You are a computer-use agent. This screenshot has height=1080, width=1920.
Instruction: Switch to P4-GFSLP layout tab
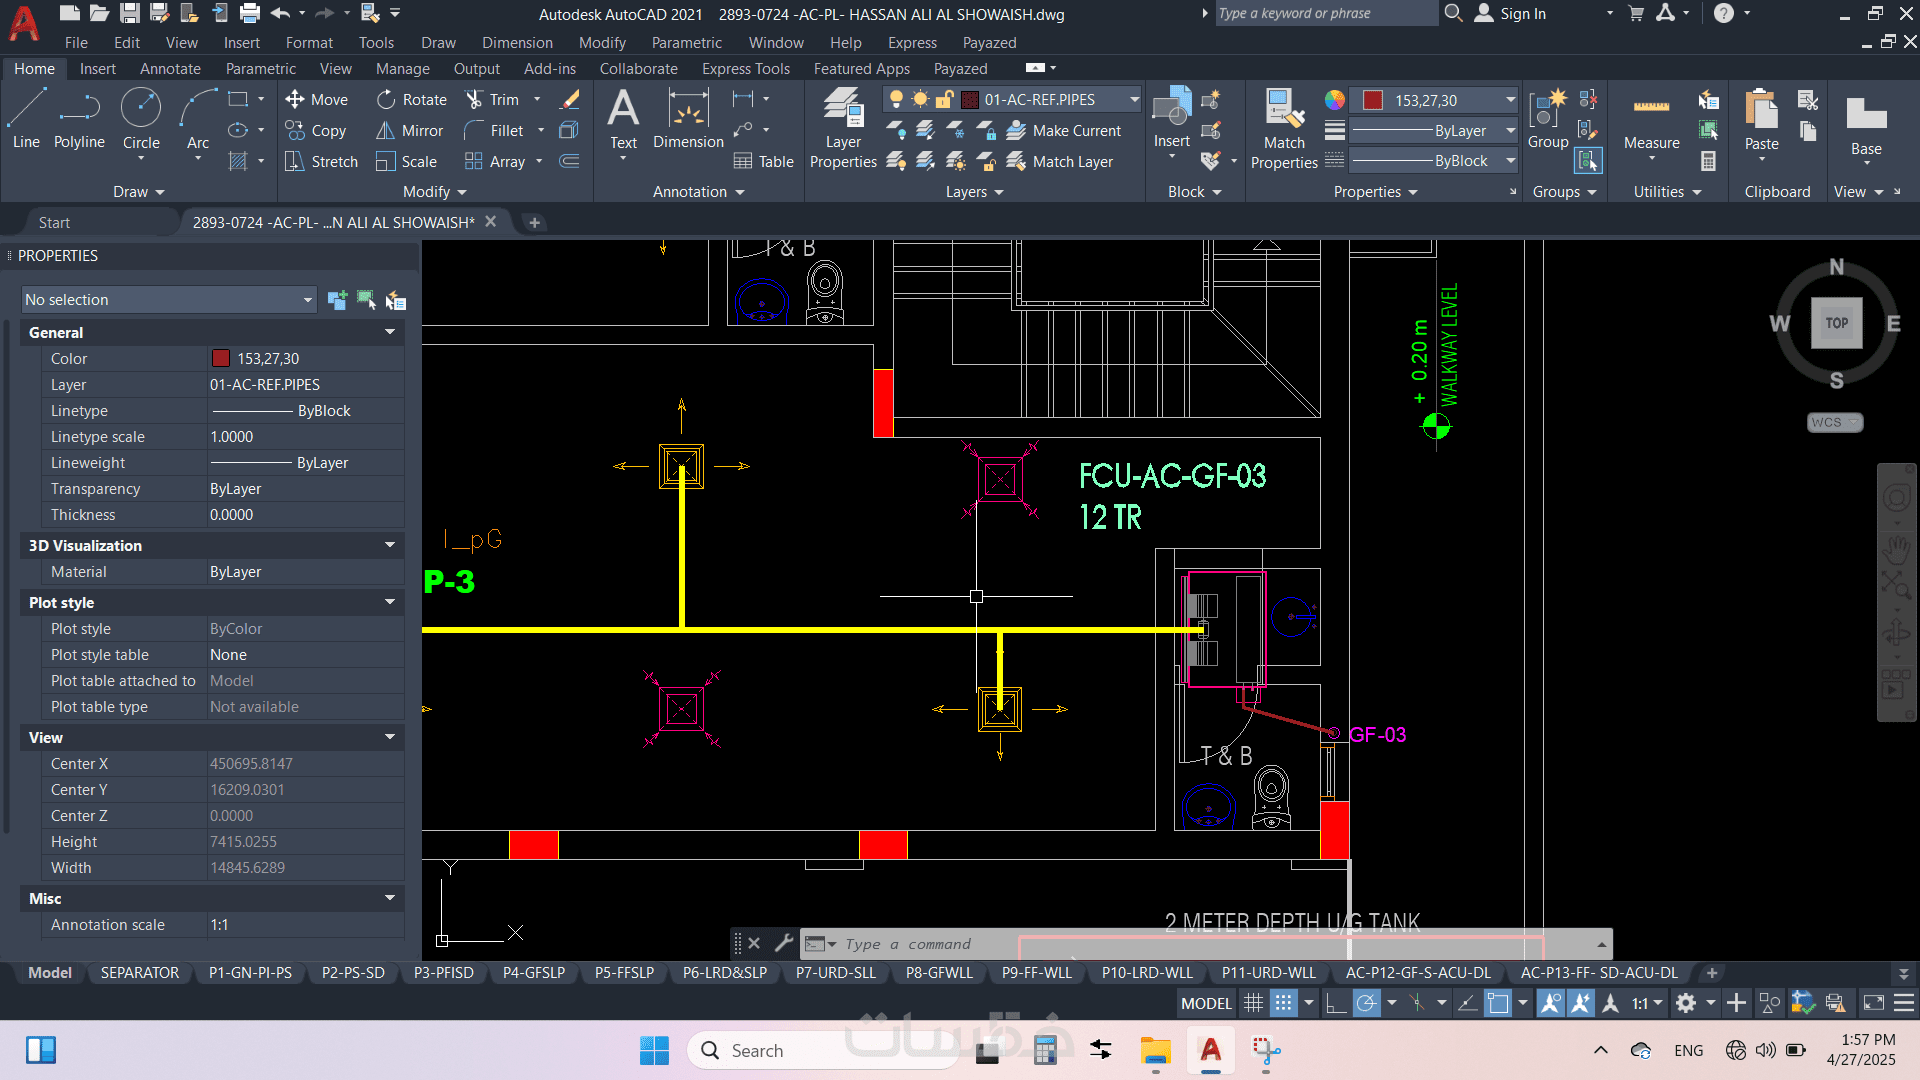533,973
